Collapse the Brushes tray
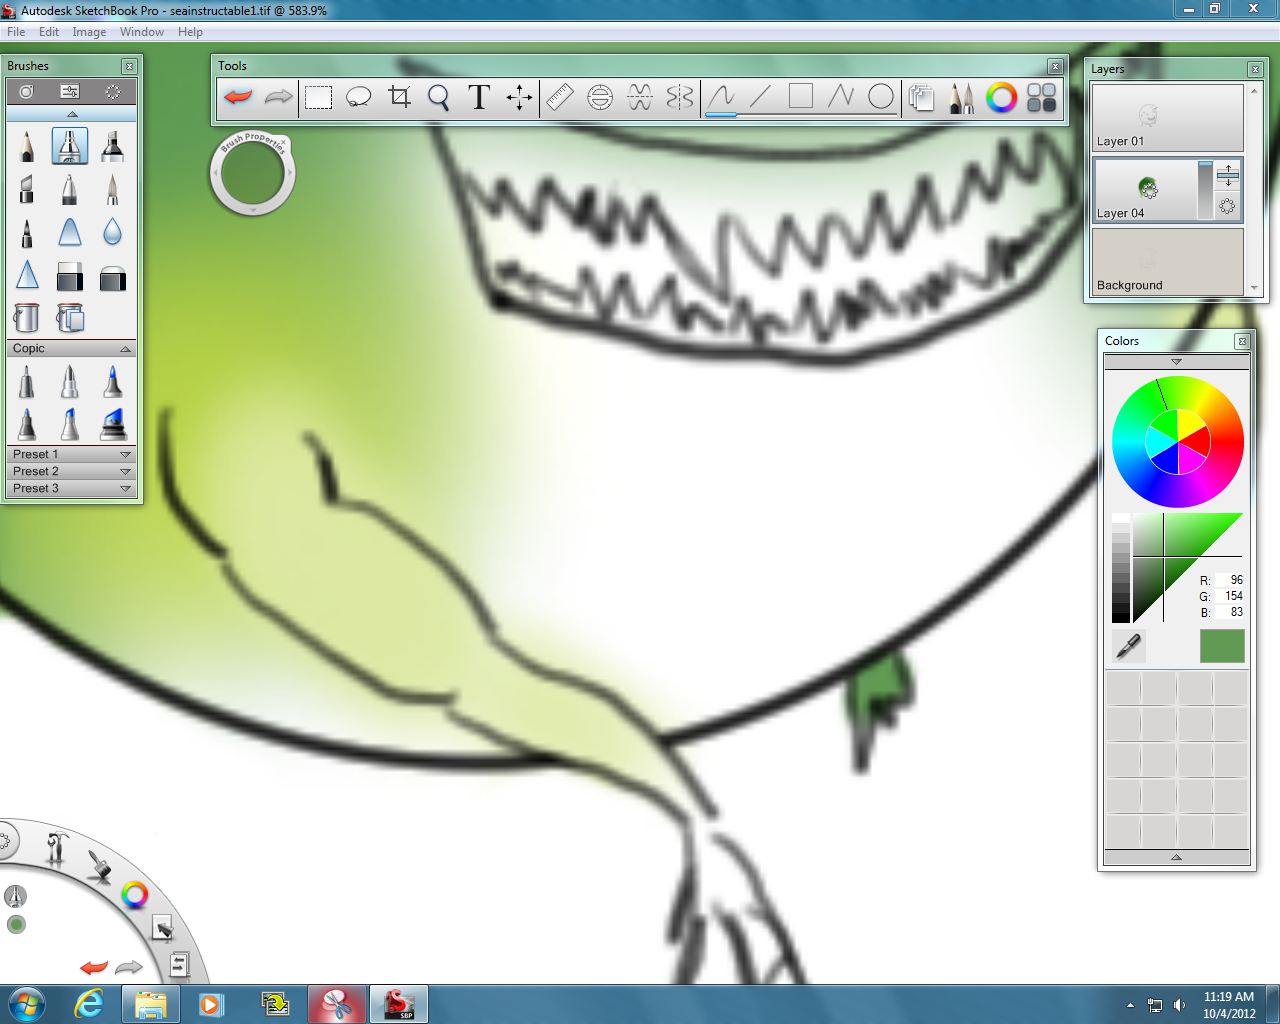The height and width of the screenshot is (1024, 1280). point(71,114)
